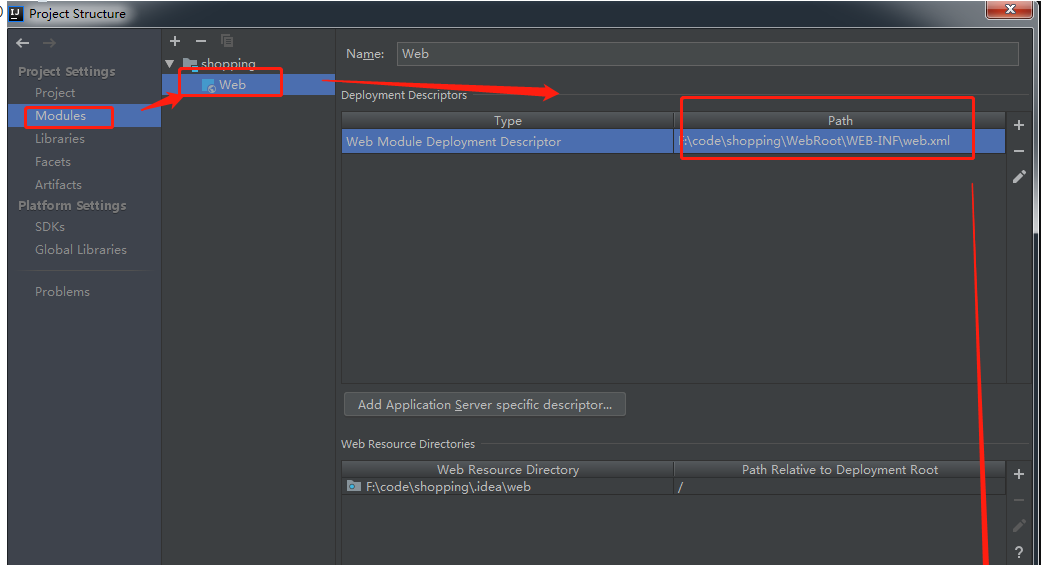Screen dimensions: 1041x565
Task: Add a deployment descriptor with plus
Action: tap(1019, 125)
